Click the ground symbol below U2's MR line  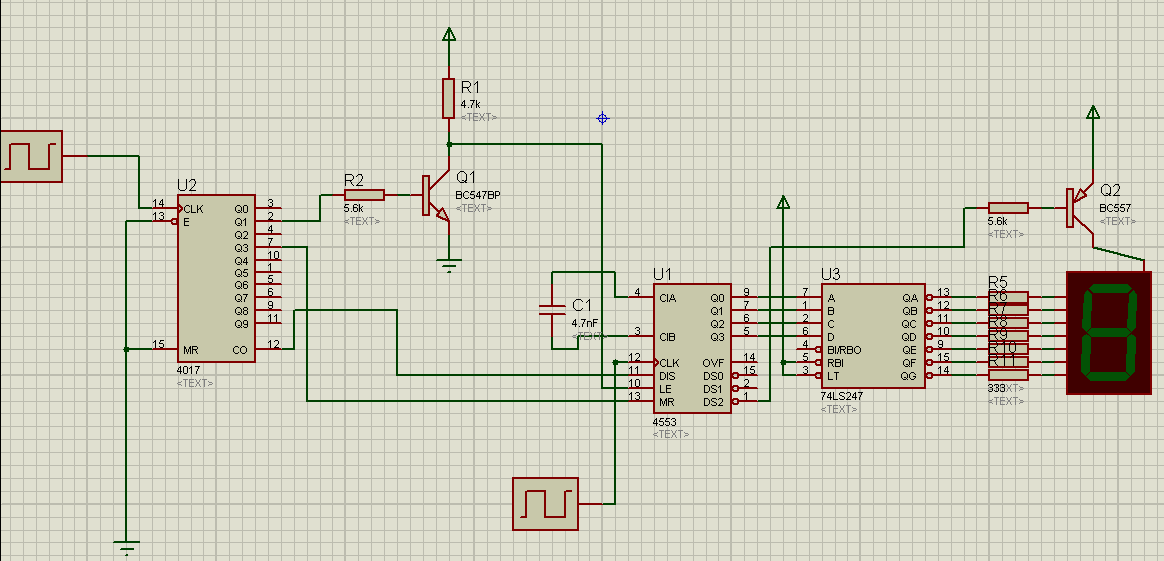126,548
